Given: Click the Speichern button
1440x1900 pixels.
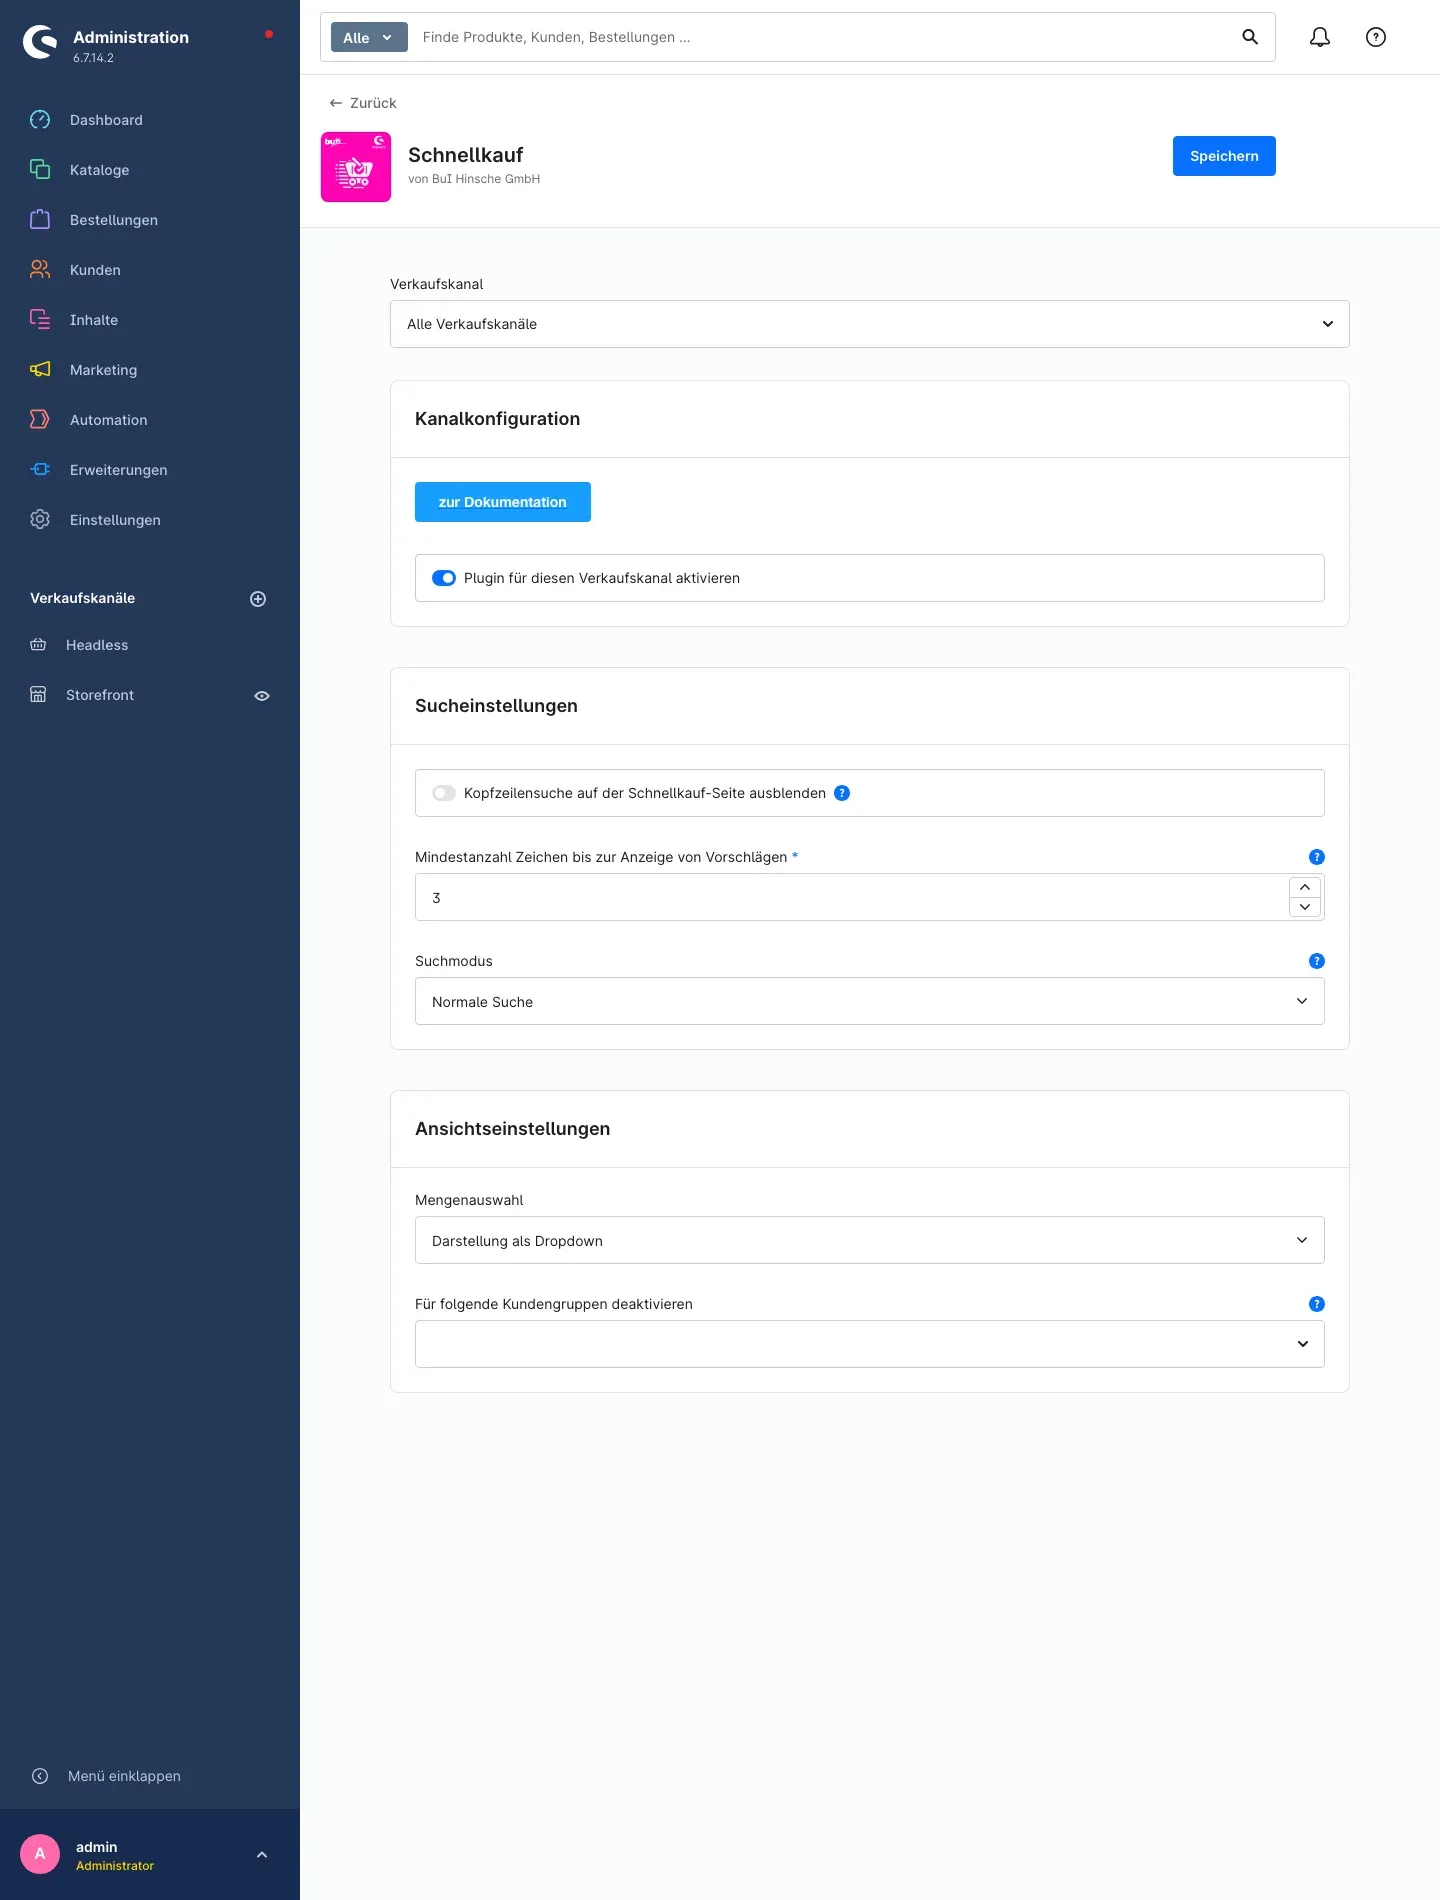Looking at the screenshot, I should click(1224, 156).
